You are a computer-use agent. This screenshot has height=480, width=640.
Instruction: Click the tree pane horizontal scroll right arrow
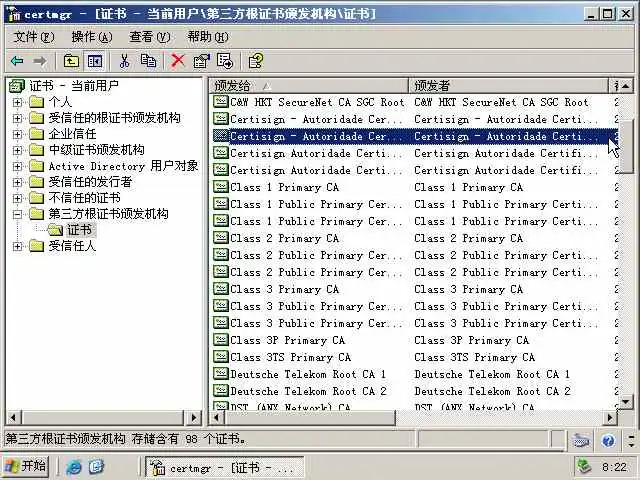(193, 418)
